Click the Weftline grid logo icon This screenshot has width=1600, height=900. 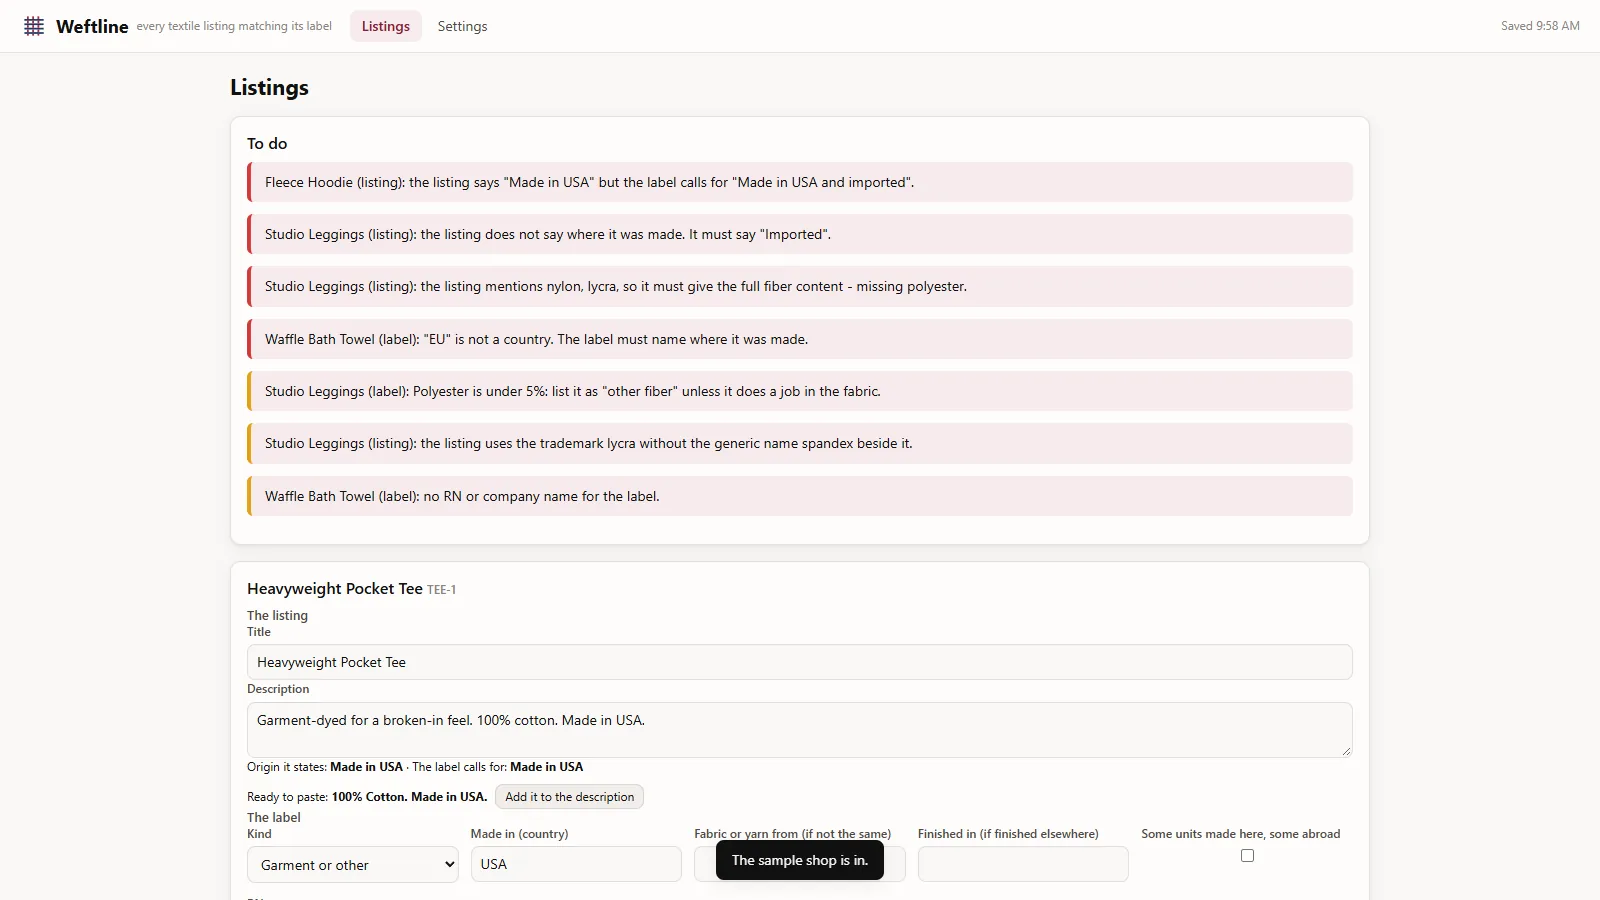coord(34,26)
